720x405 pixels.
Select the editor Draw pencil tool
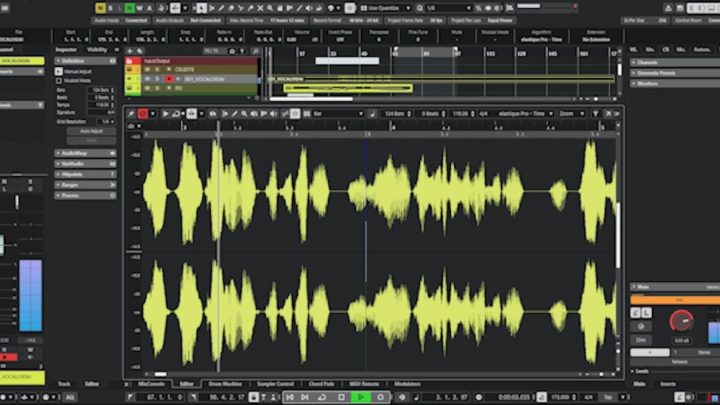234,113
